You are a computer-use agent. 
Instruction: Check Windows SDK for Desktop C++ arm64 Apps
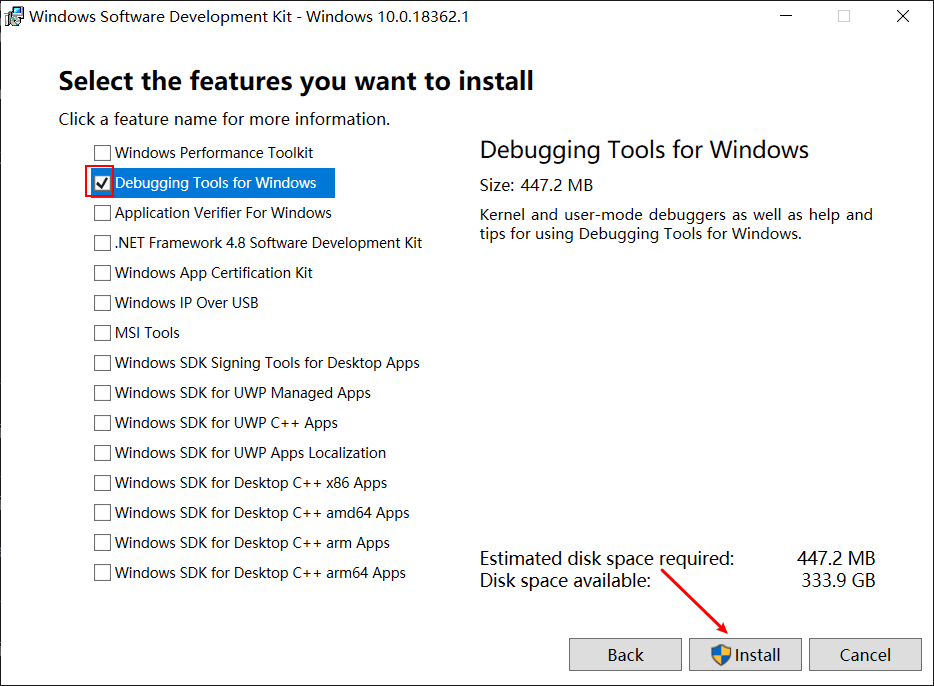tap(101, 572)
